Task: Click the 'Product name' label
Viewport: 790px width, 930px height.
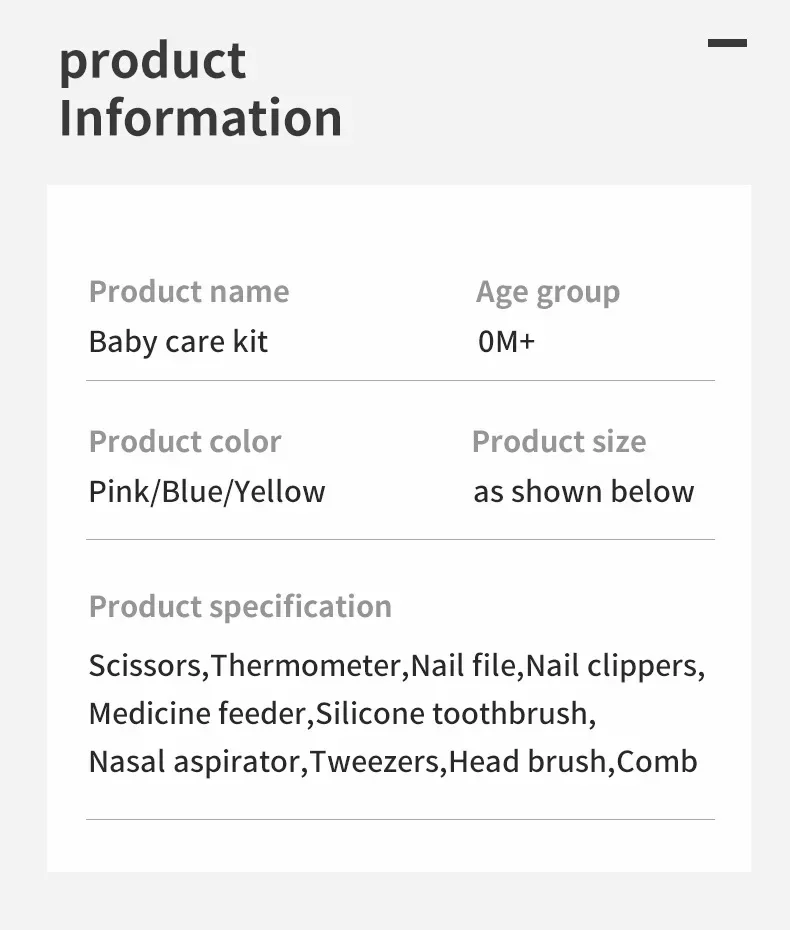Action: point(189,292)
